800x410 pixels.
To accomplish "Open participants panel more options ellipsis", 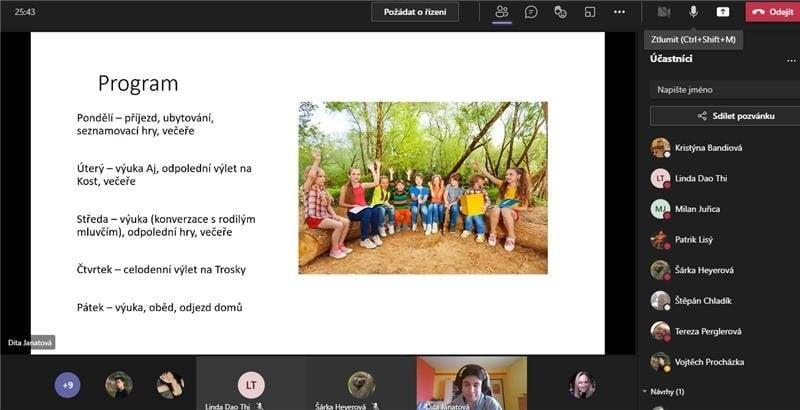I will tap(791, 60).
